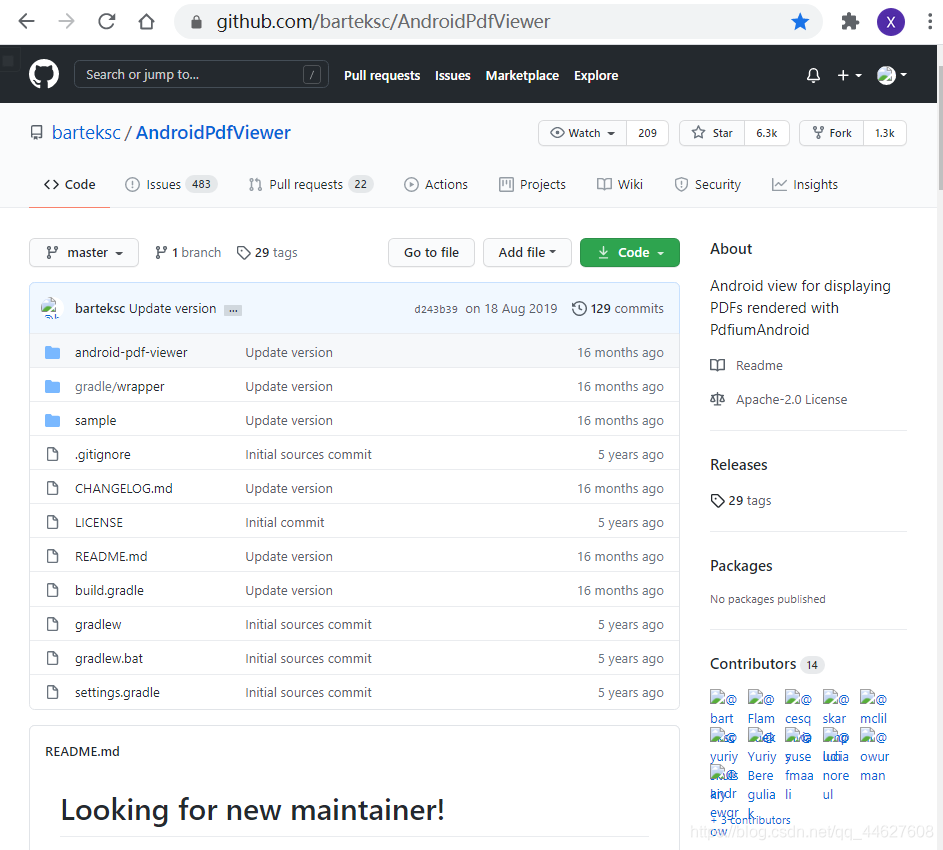Click the 6.3k stargazers count
The width and height of the screenshot is (943, 850).
click(x=766, y=133)
